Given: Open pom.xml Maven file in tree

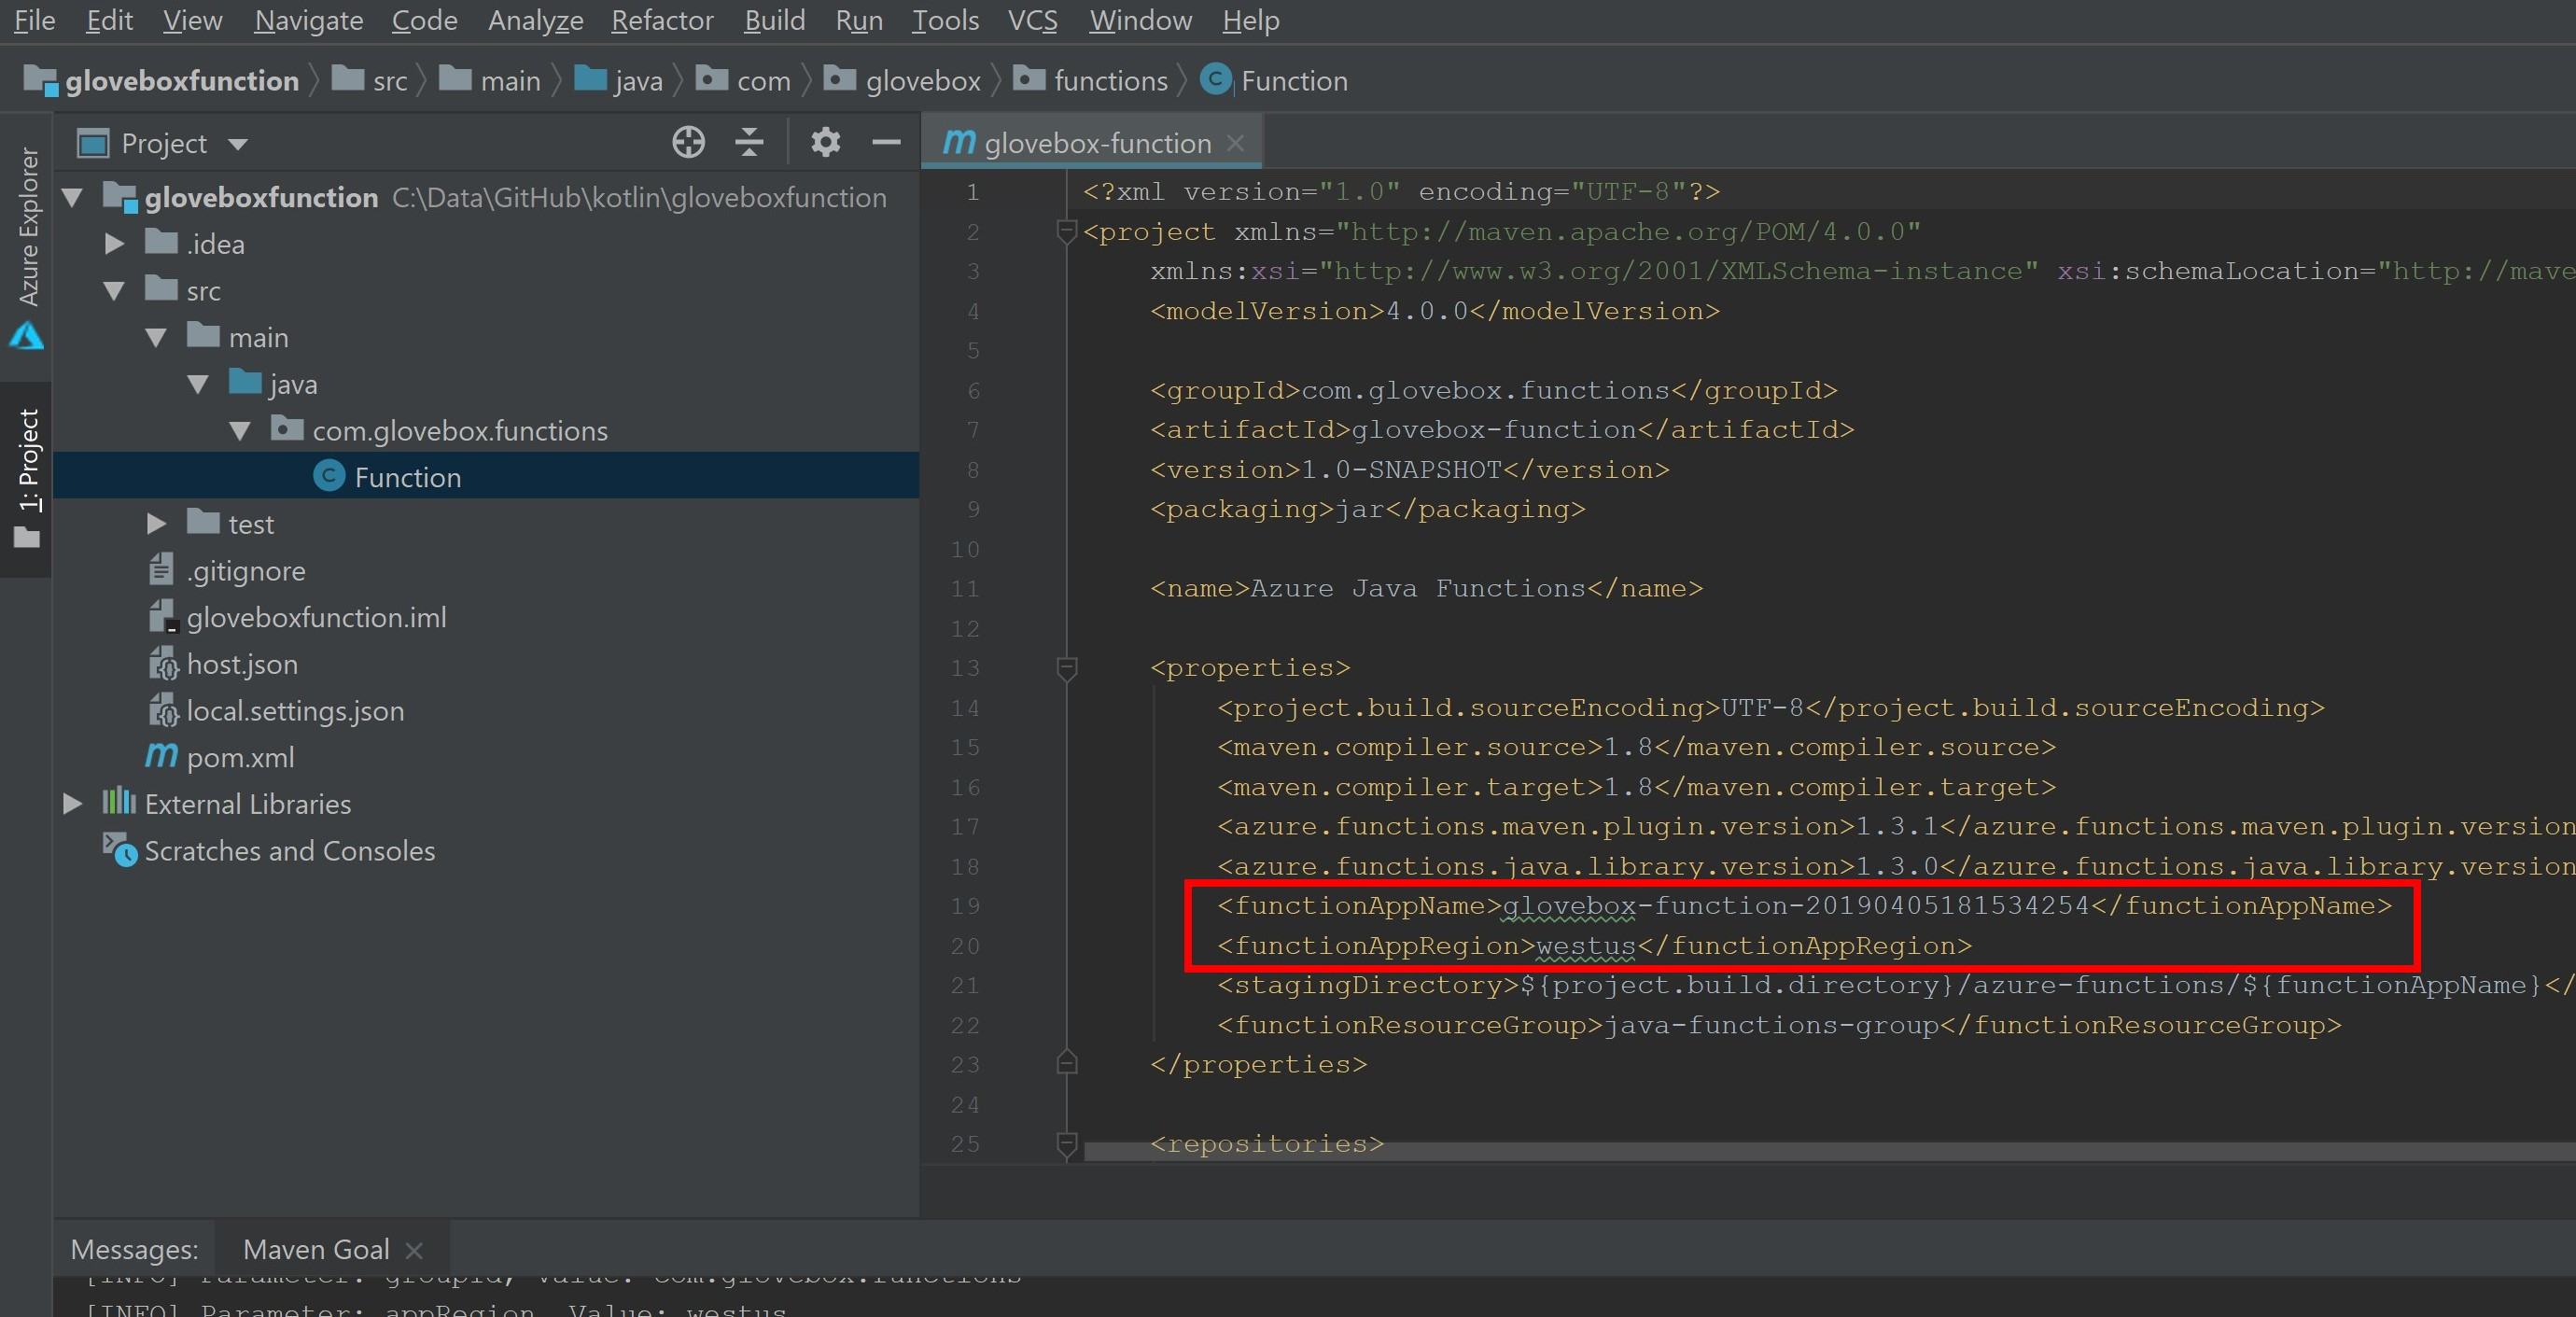Looking at the screenshot, I should pyautogui.click(x=240, y=757).
